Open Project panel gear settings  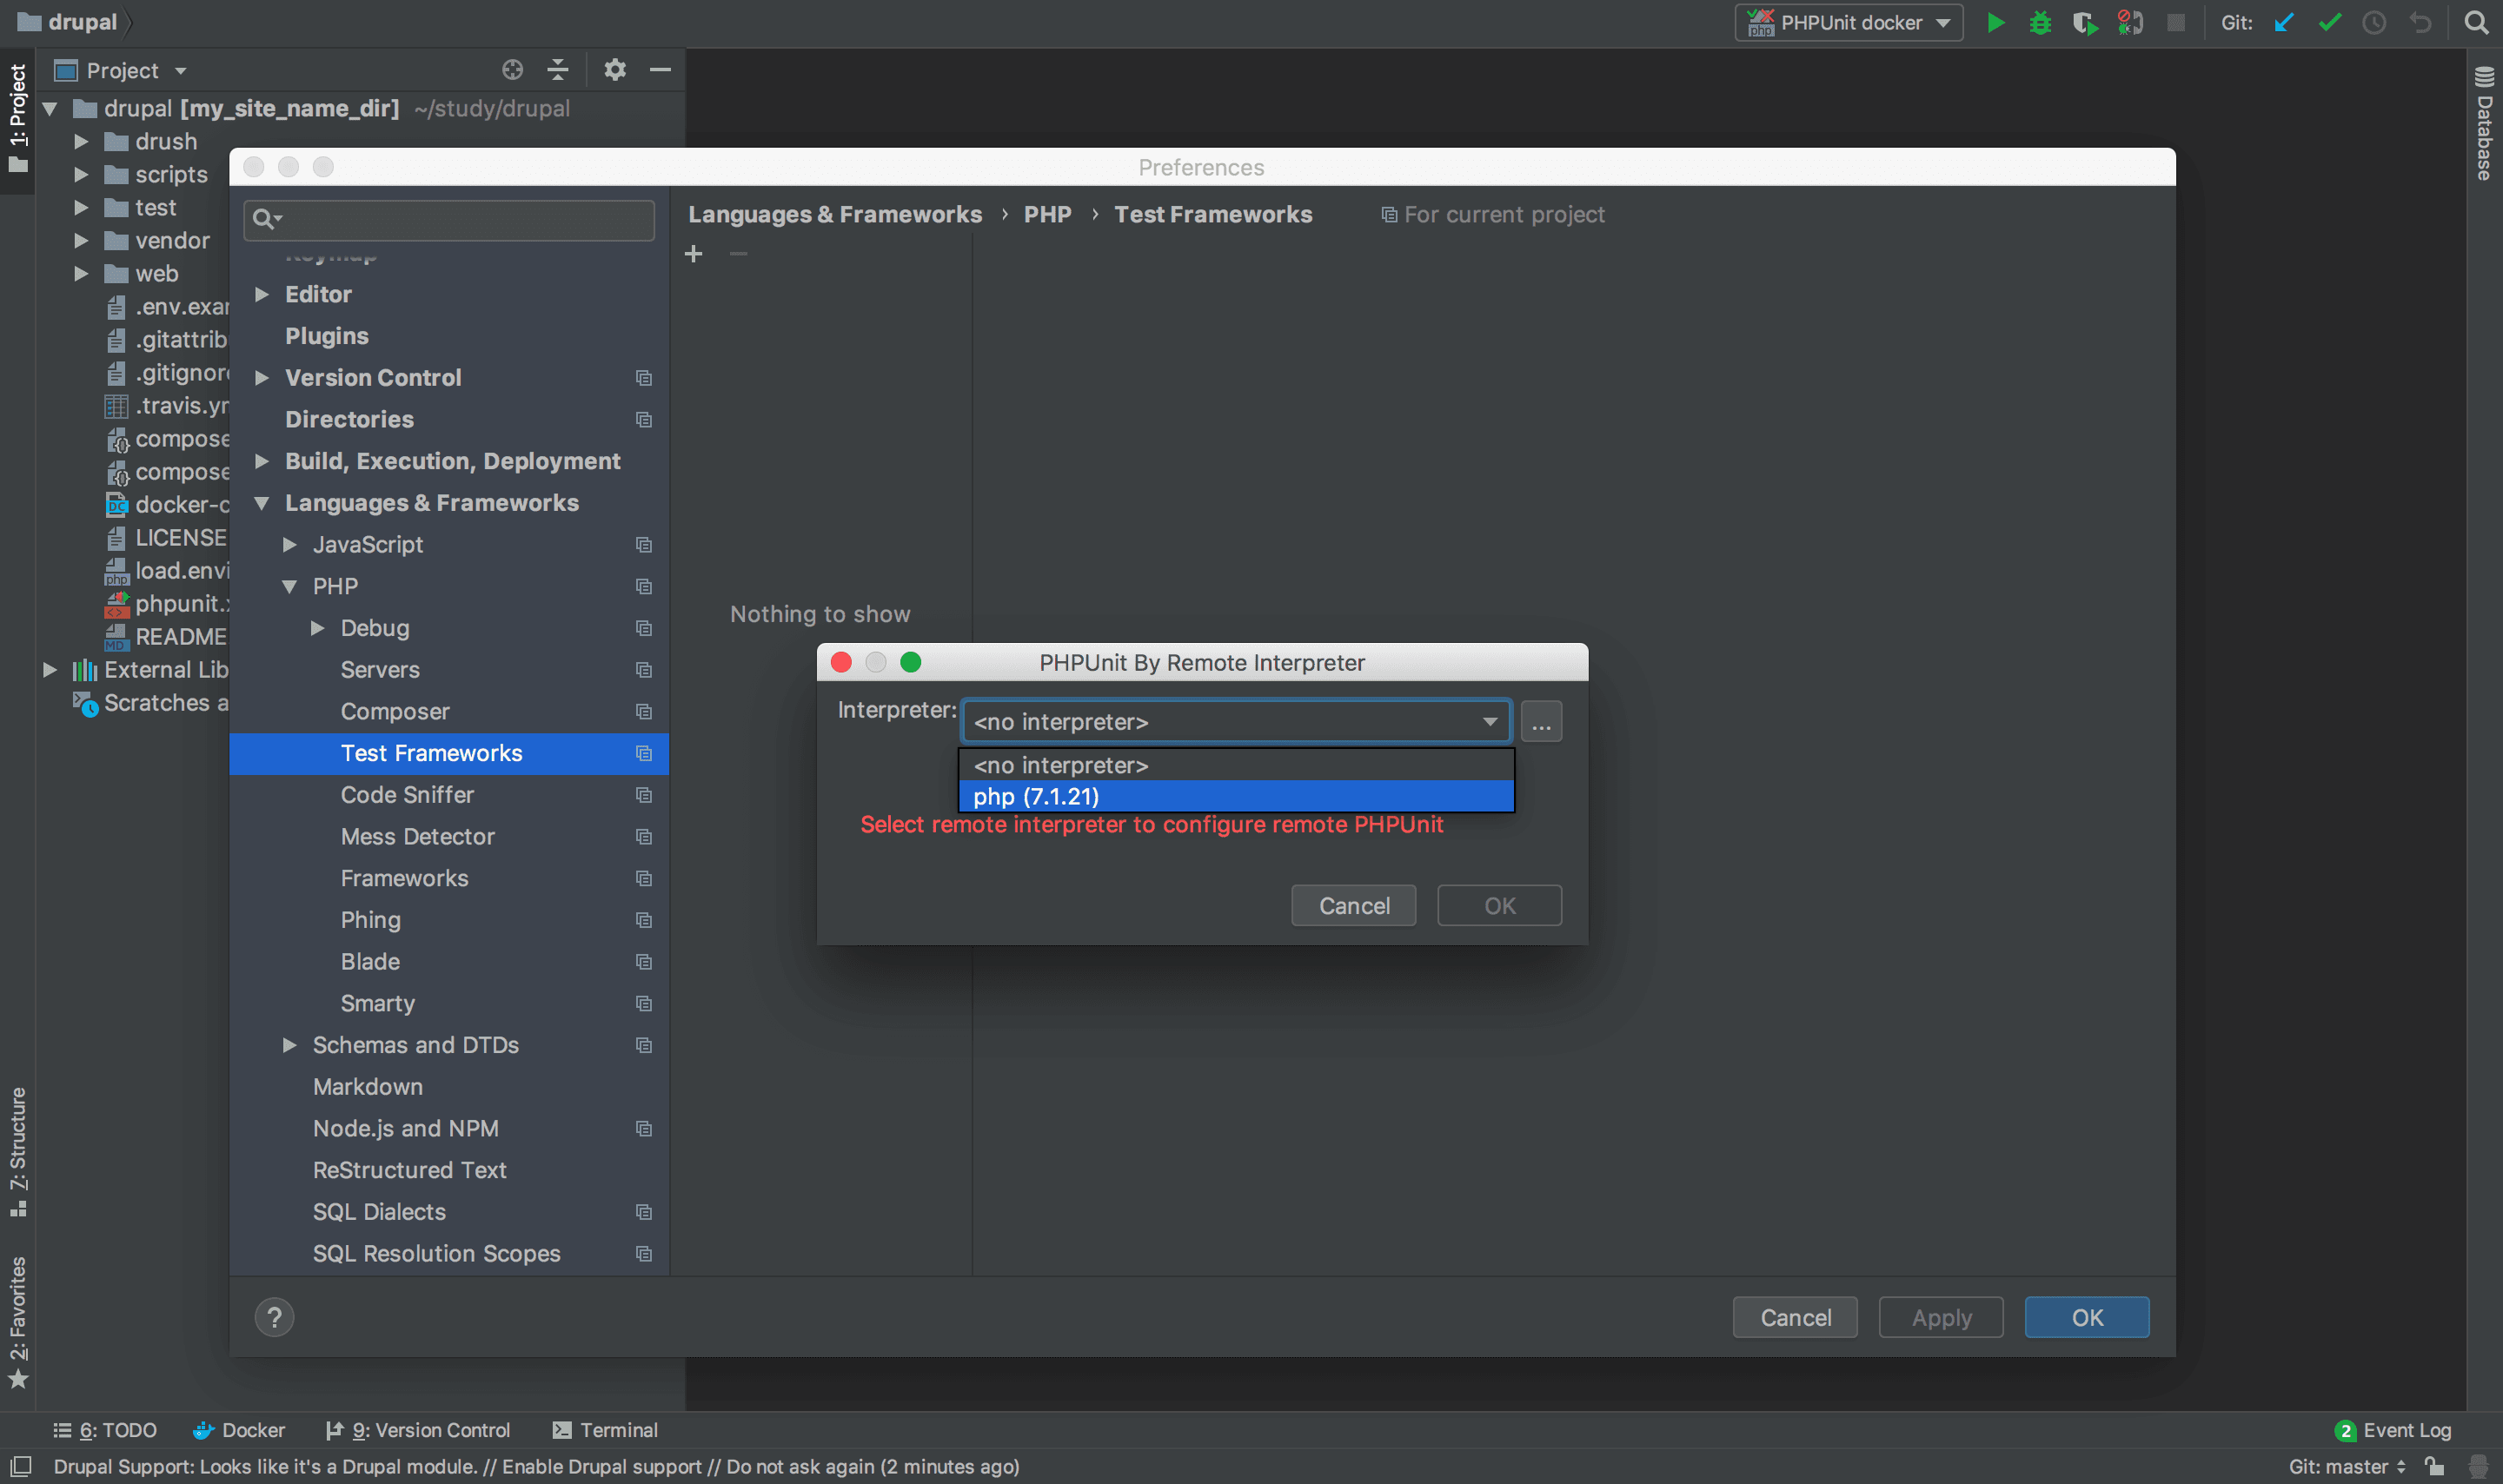pos(614,69)
